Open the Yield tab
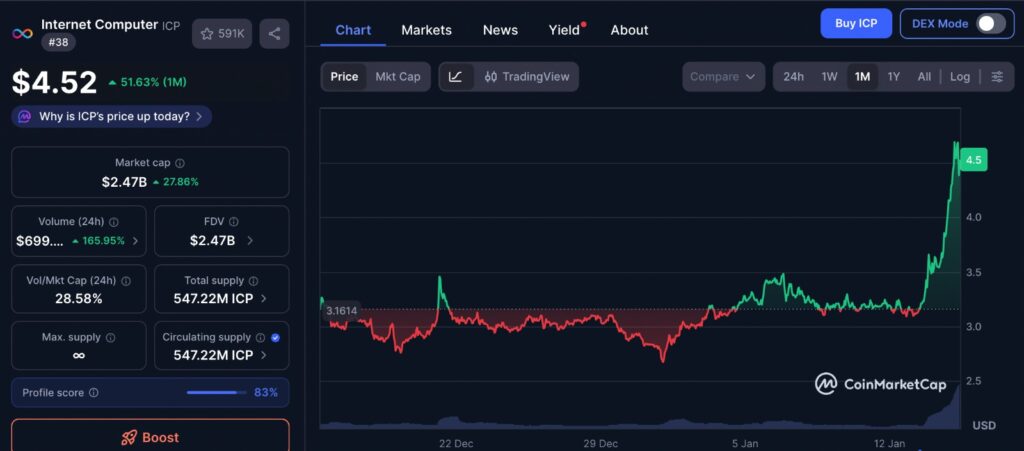 tap(565, 30)
